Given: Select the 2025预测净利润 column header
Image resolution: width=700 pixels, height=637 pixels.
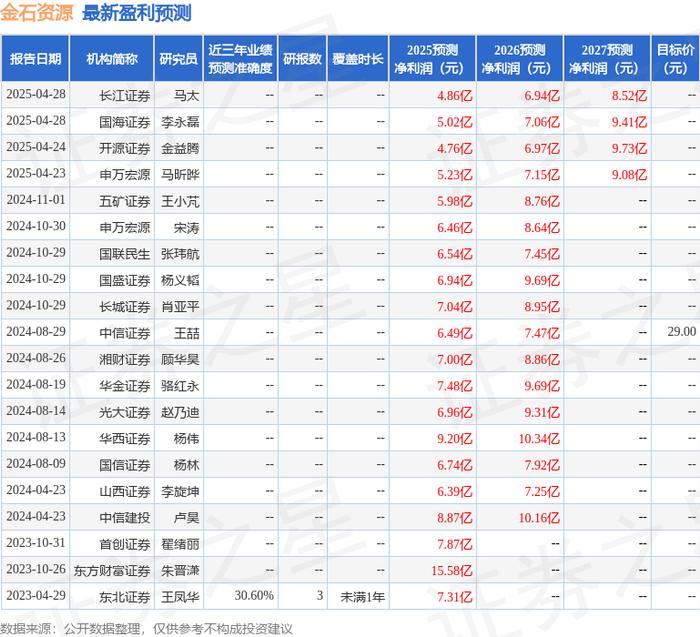Looking at the screenshot, I should tap(432, 58).
